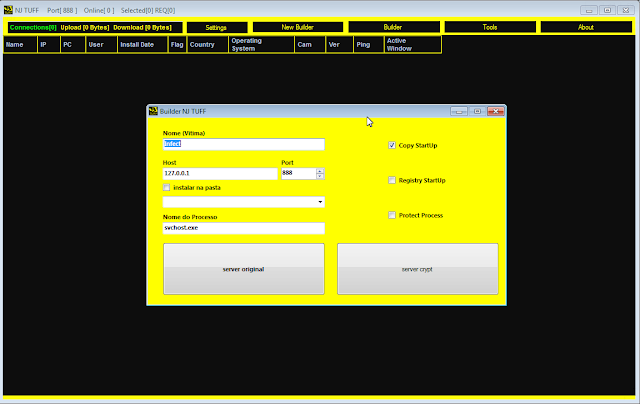640x404 pixels.
Task: Sort by the Install Date column header
Action: (143, 44)
